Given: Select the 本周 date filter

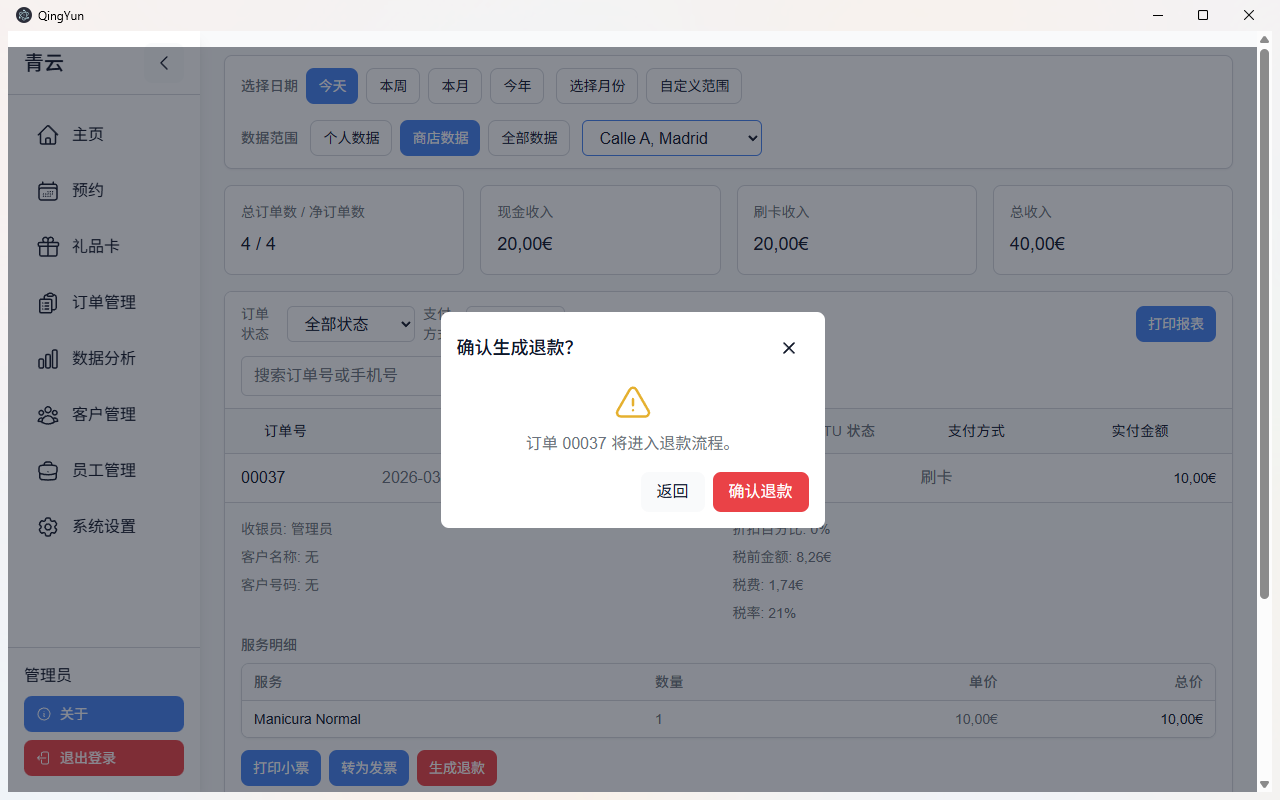Looking at the screenshot, I should pos(393,86).
